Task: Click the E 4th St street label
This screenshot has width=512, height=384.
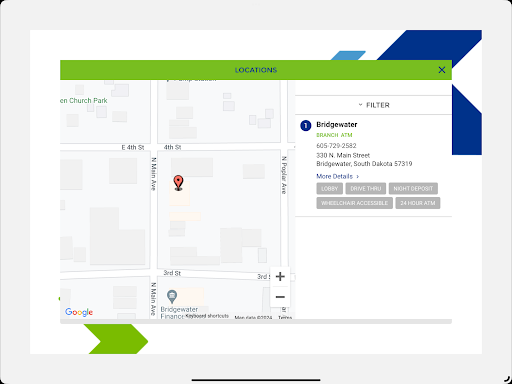Action: click(133, 147)
